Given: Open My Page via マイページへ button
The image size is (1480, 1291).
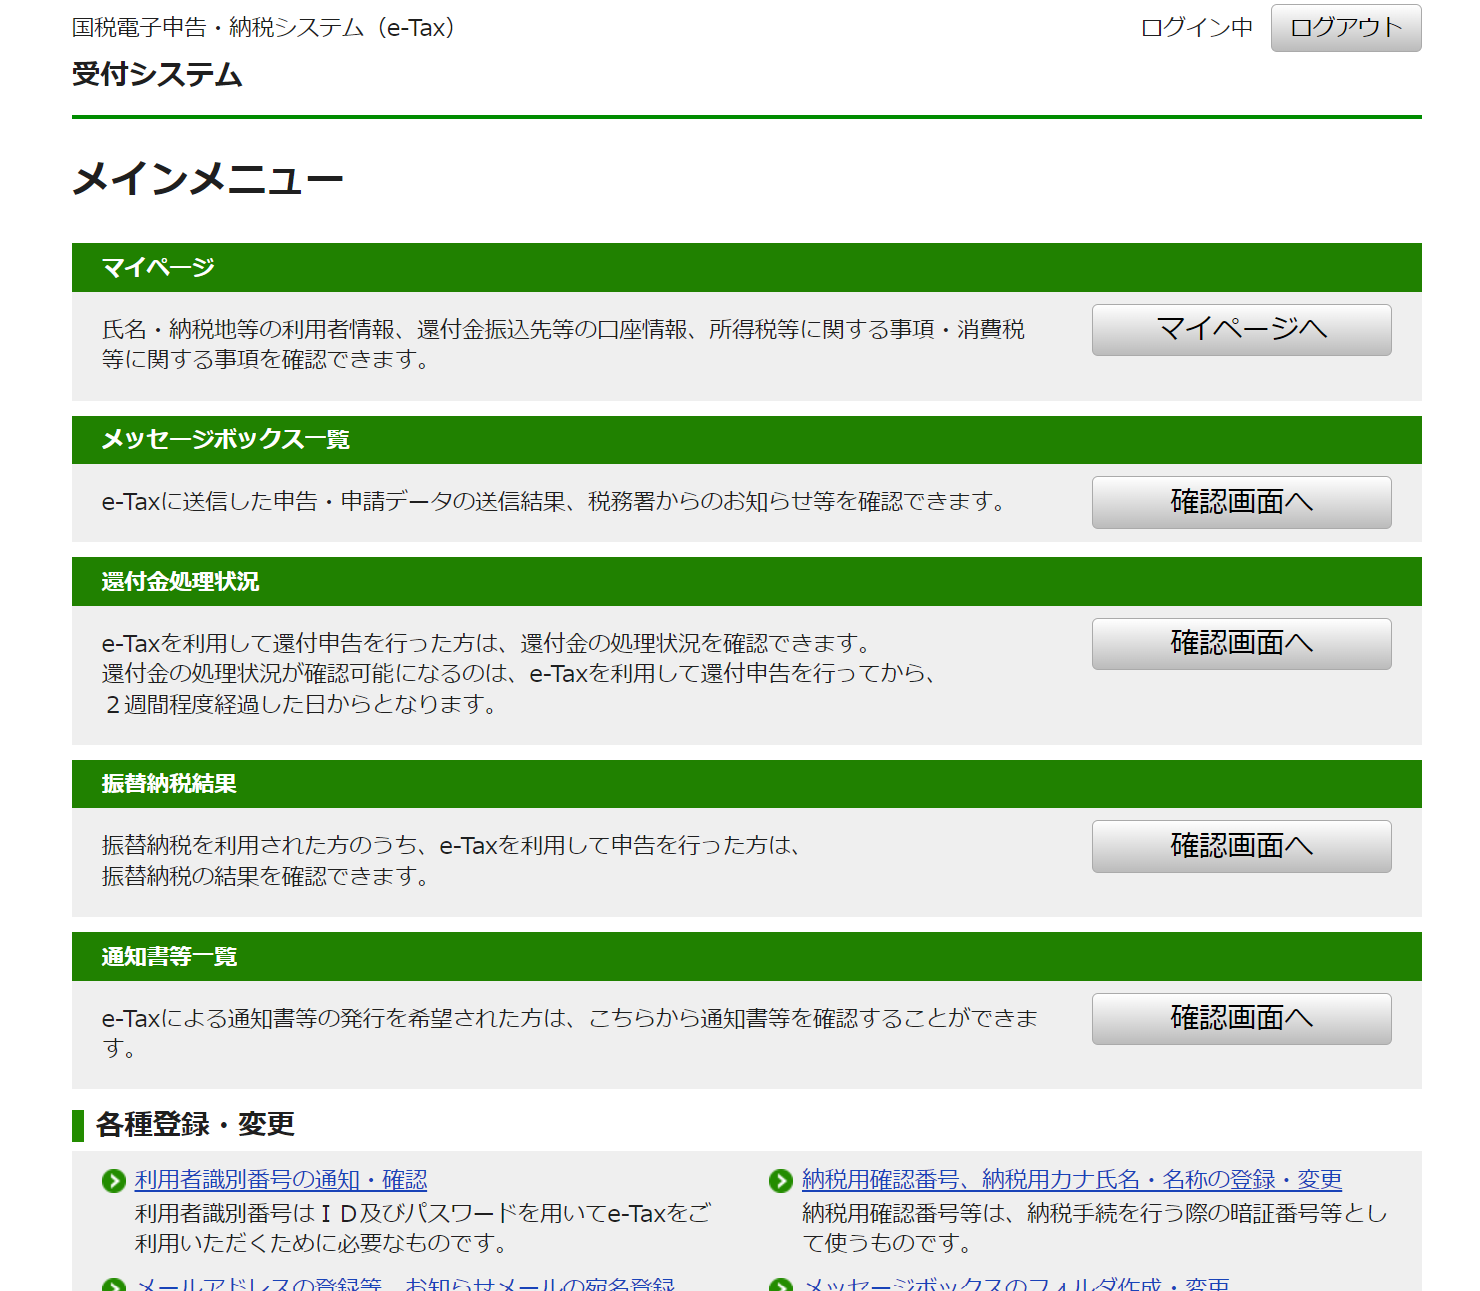Looking at the screenshot, I should coord(1241,330).
